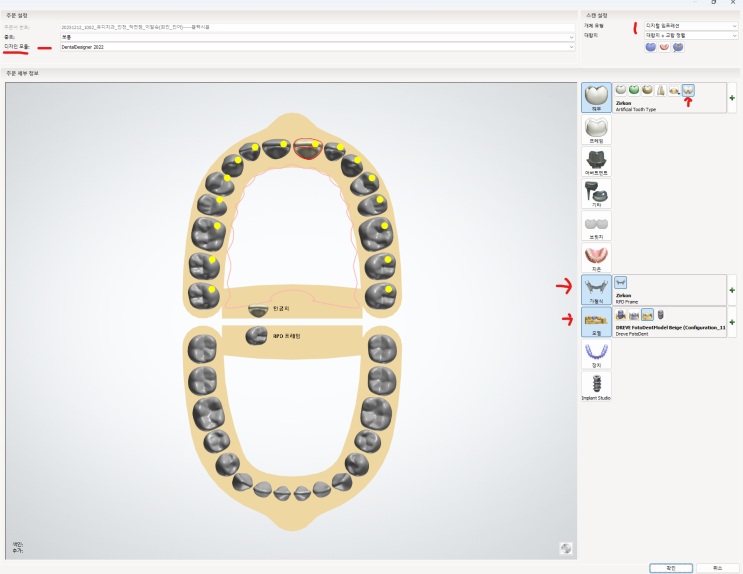743x574 pixels.
Task: Select the model (모델) category tile
Action: coord(596,322)
